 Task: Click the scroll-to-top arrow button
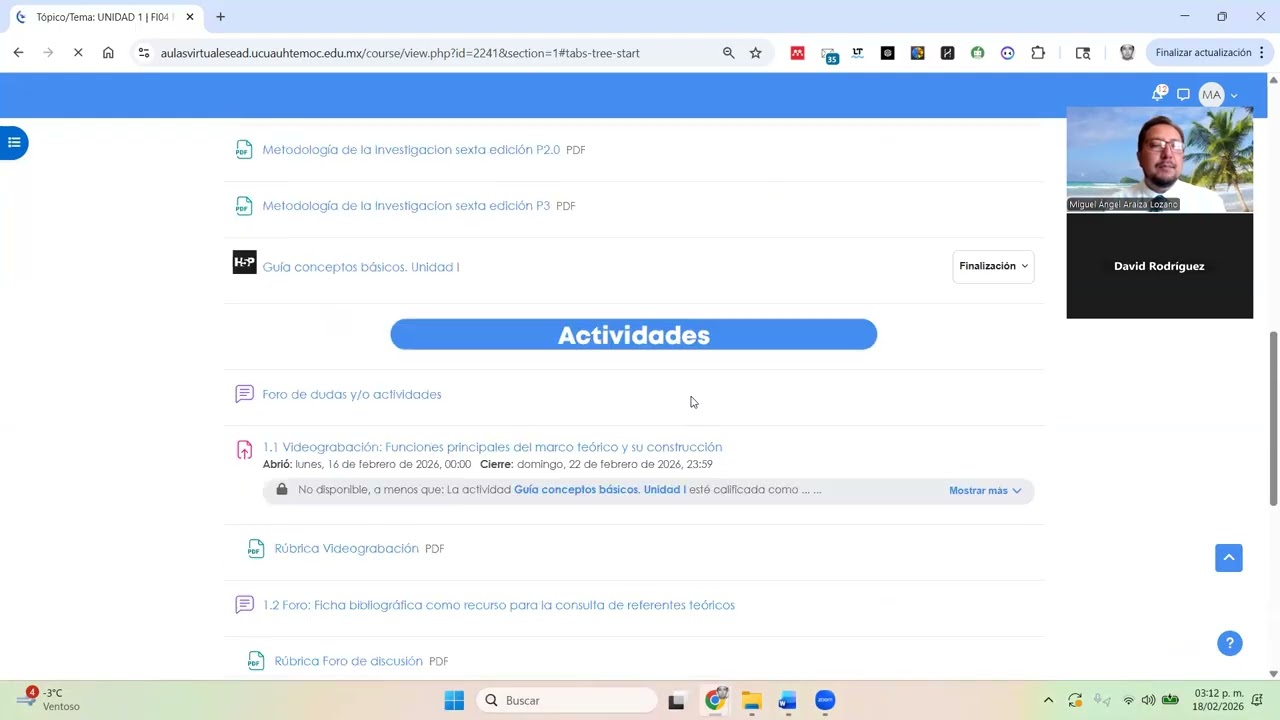click(x=1229, y=558)
